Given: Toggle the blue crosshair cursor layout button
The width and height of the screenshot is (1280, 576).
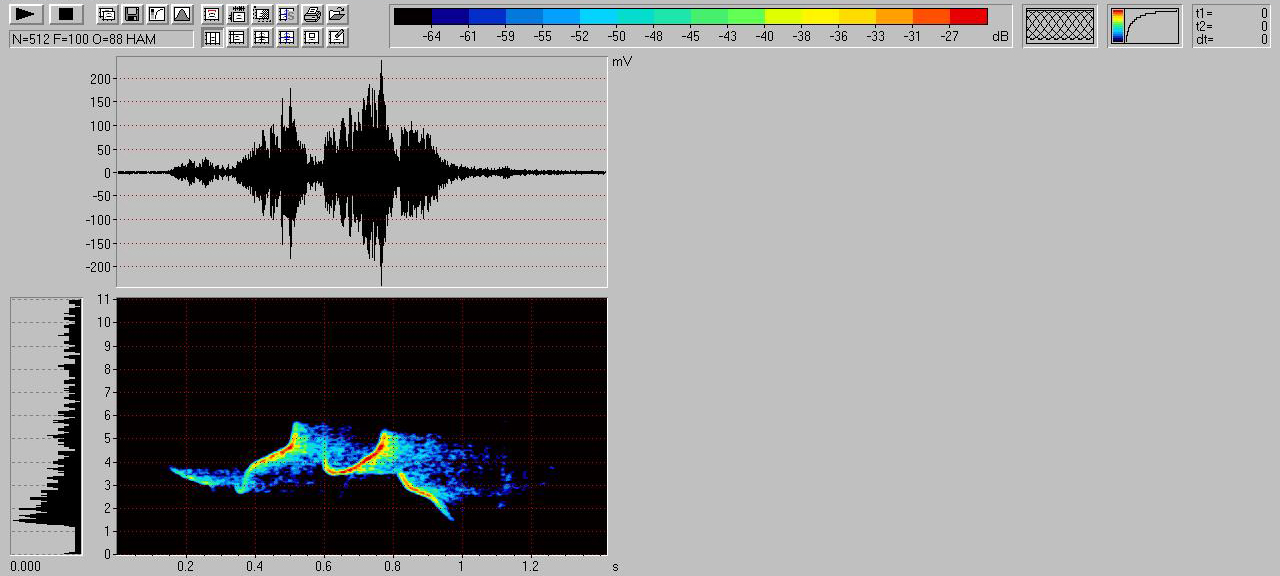Looking at the screenshot, I should coord(287,38).
